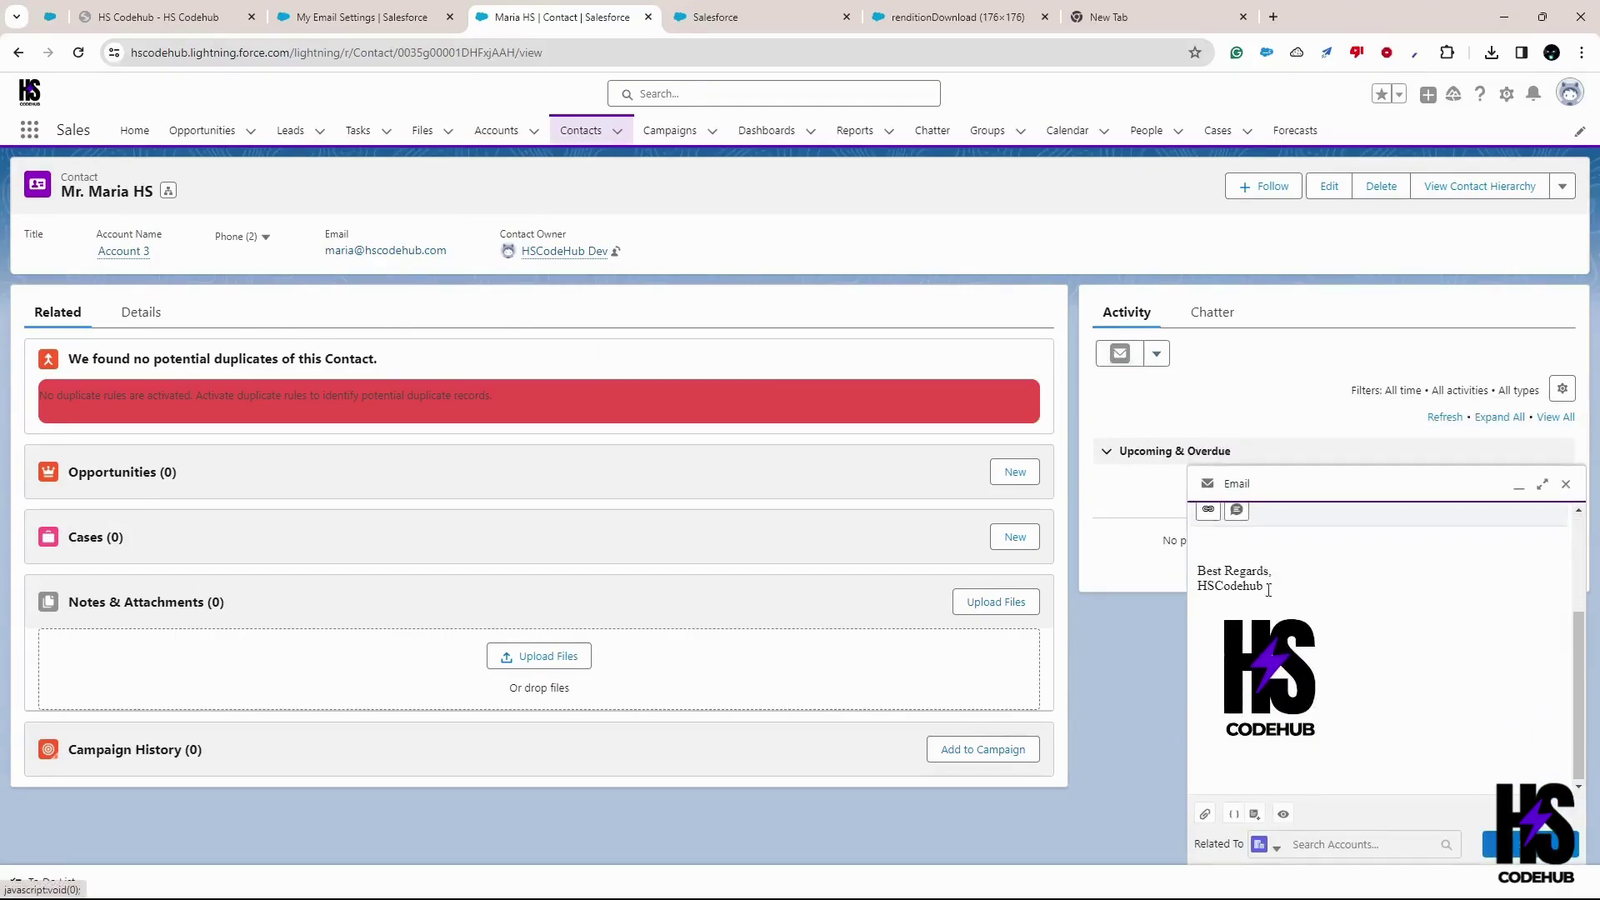Image resolution: width=1600 pixels, height=900 pixels.
Task: Click New in the Opportunities section
Action: coord(1015,472)
